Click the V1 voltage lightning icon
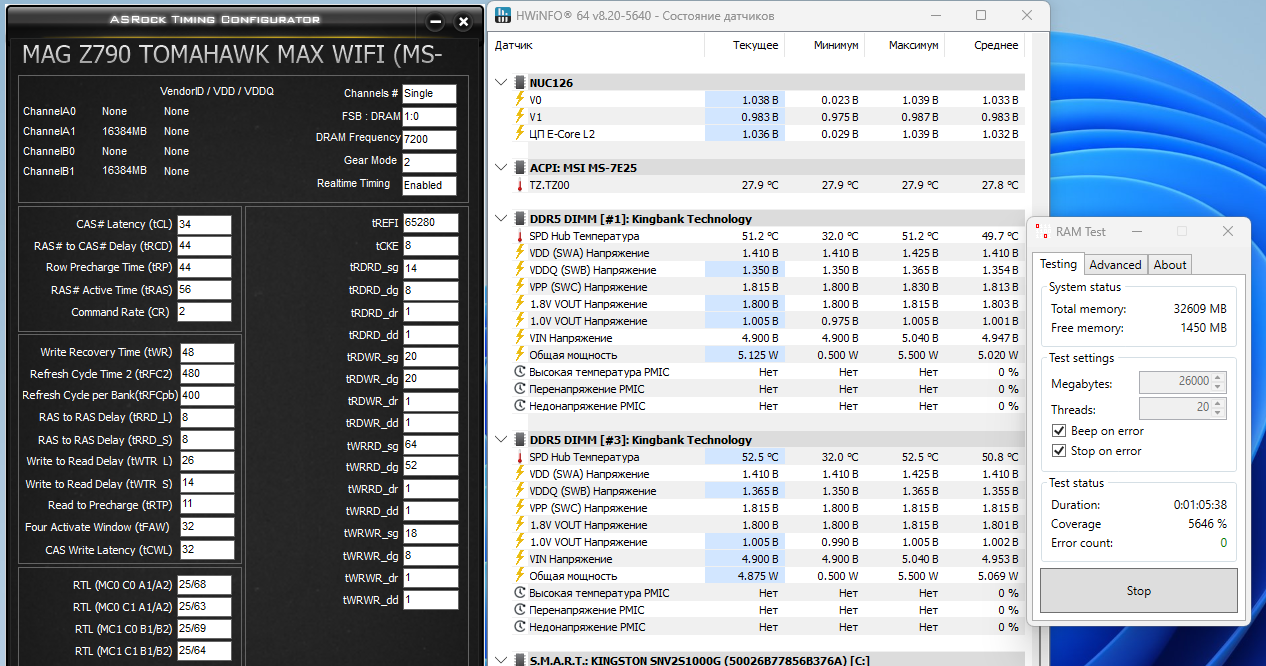1266x666 pixels. pyautogui.click(x=520, y=117)
